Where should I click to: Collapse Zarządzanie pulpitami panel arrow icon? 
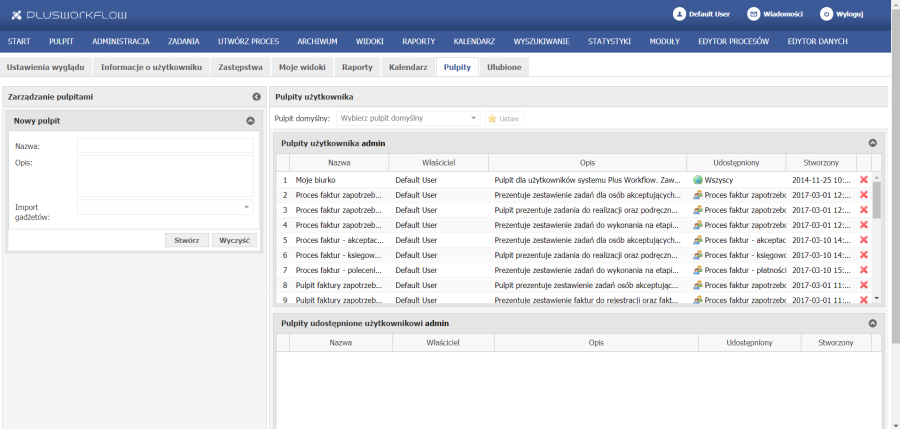257,97
